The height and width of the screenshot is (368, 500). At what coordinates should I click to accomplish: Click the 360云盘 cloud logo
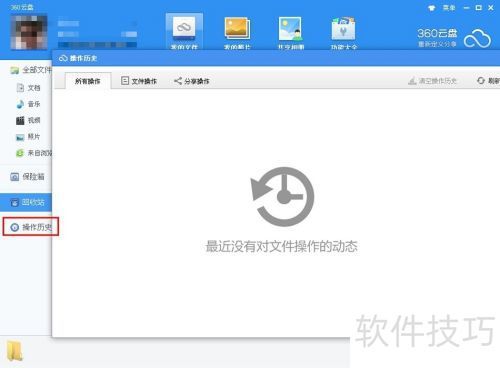pyautogui.click(x=477, y=39)
